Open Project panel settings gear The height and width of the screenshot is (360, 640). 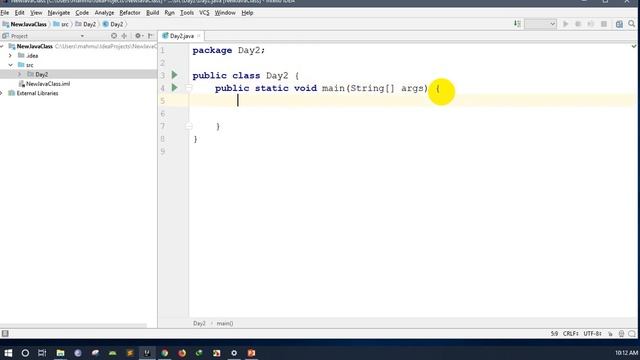click(138, 36)
